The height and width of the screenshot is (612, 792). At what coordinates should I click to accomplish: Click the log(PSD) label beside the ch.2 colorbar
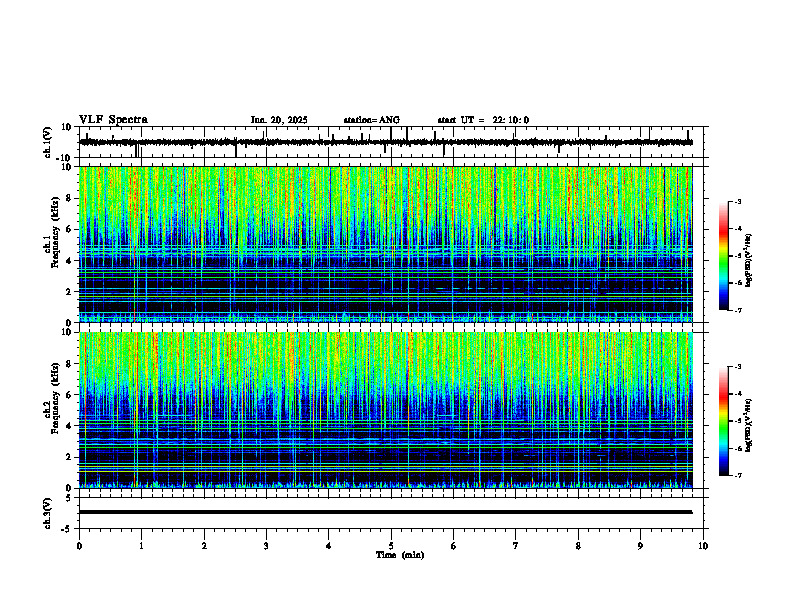(x=748, y=425)
